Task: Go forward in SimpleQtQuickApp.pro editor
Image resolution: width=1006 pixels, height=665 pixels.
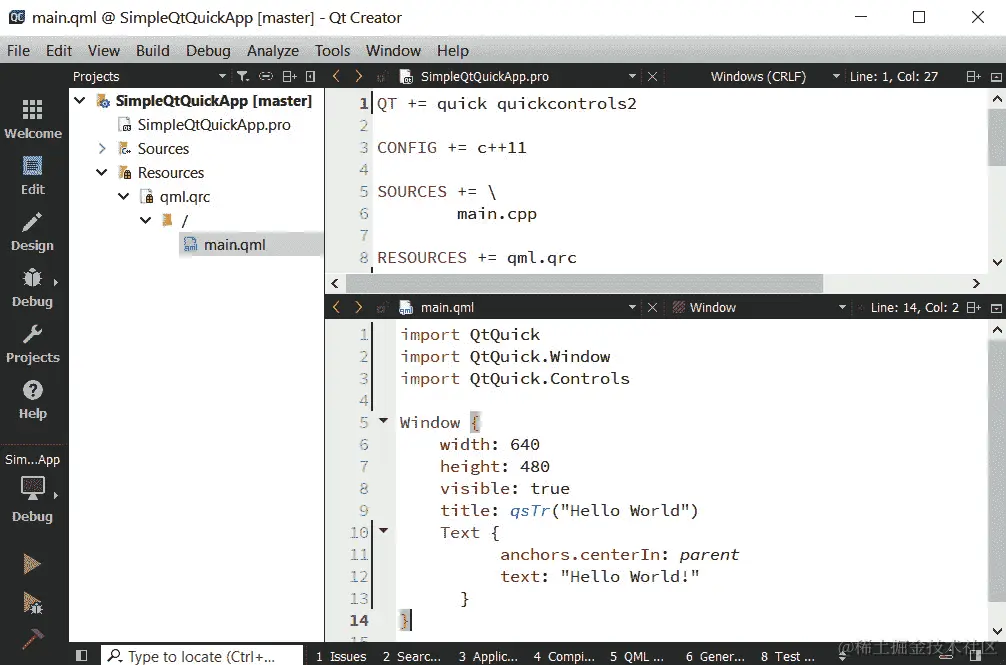Action: click(x=359, y=76)
